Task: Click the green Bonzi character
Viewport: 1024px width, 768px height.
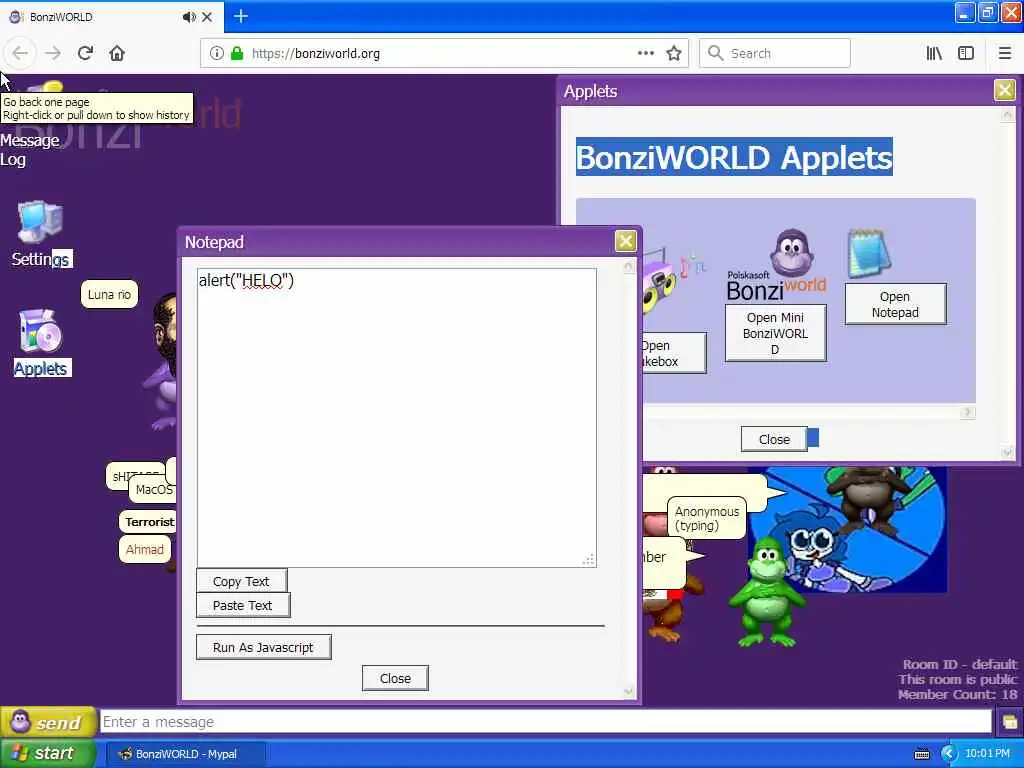Action: tap(767, 592)
